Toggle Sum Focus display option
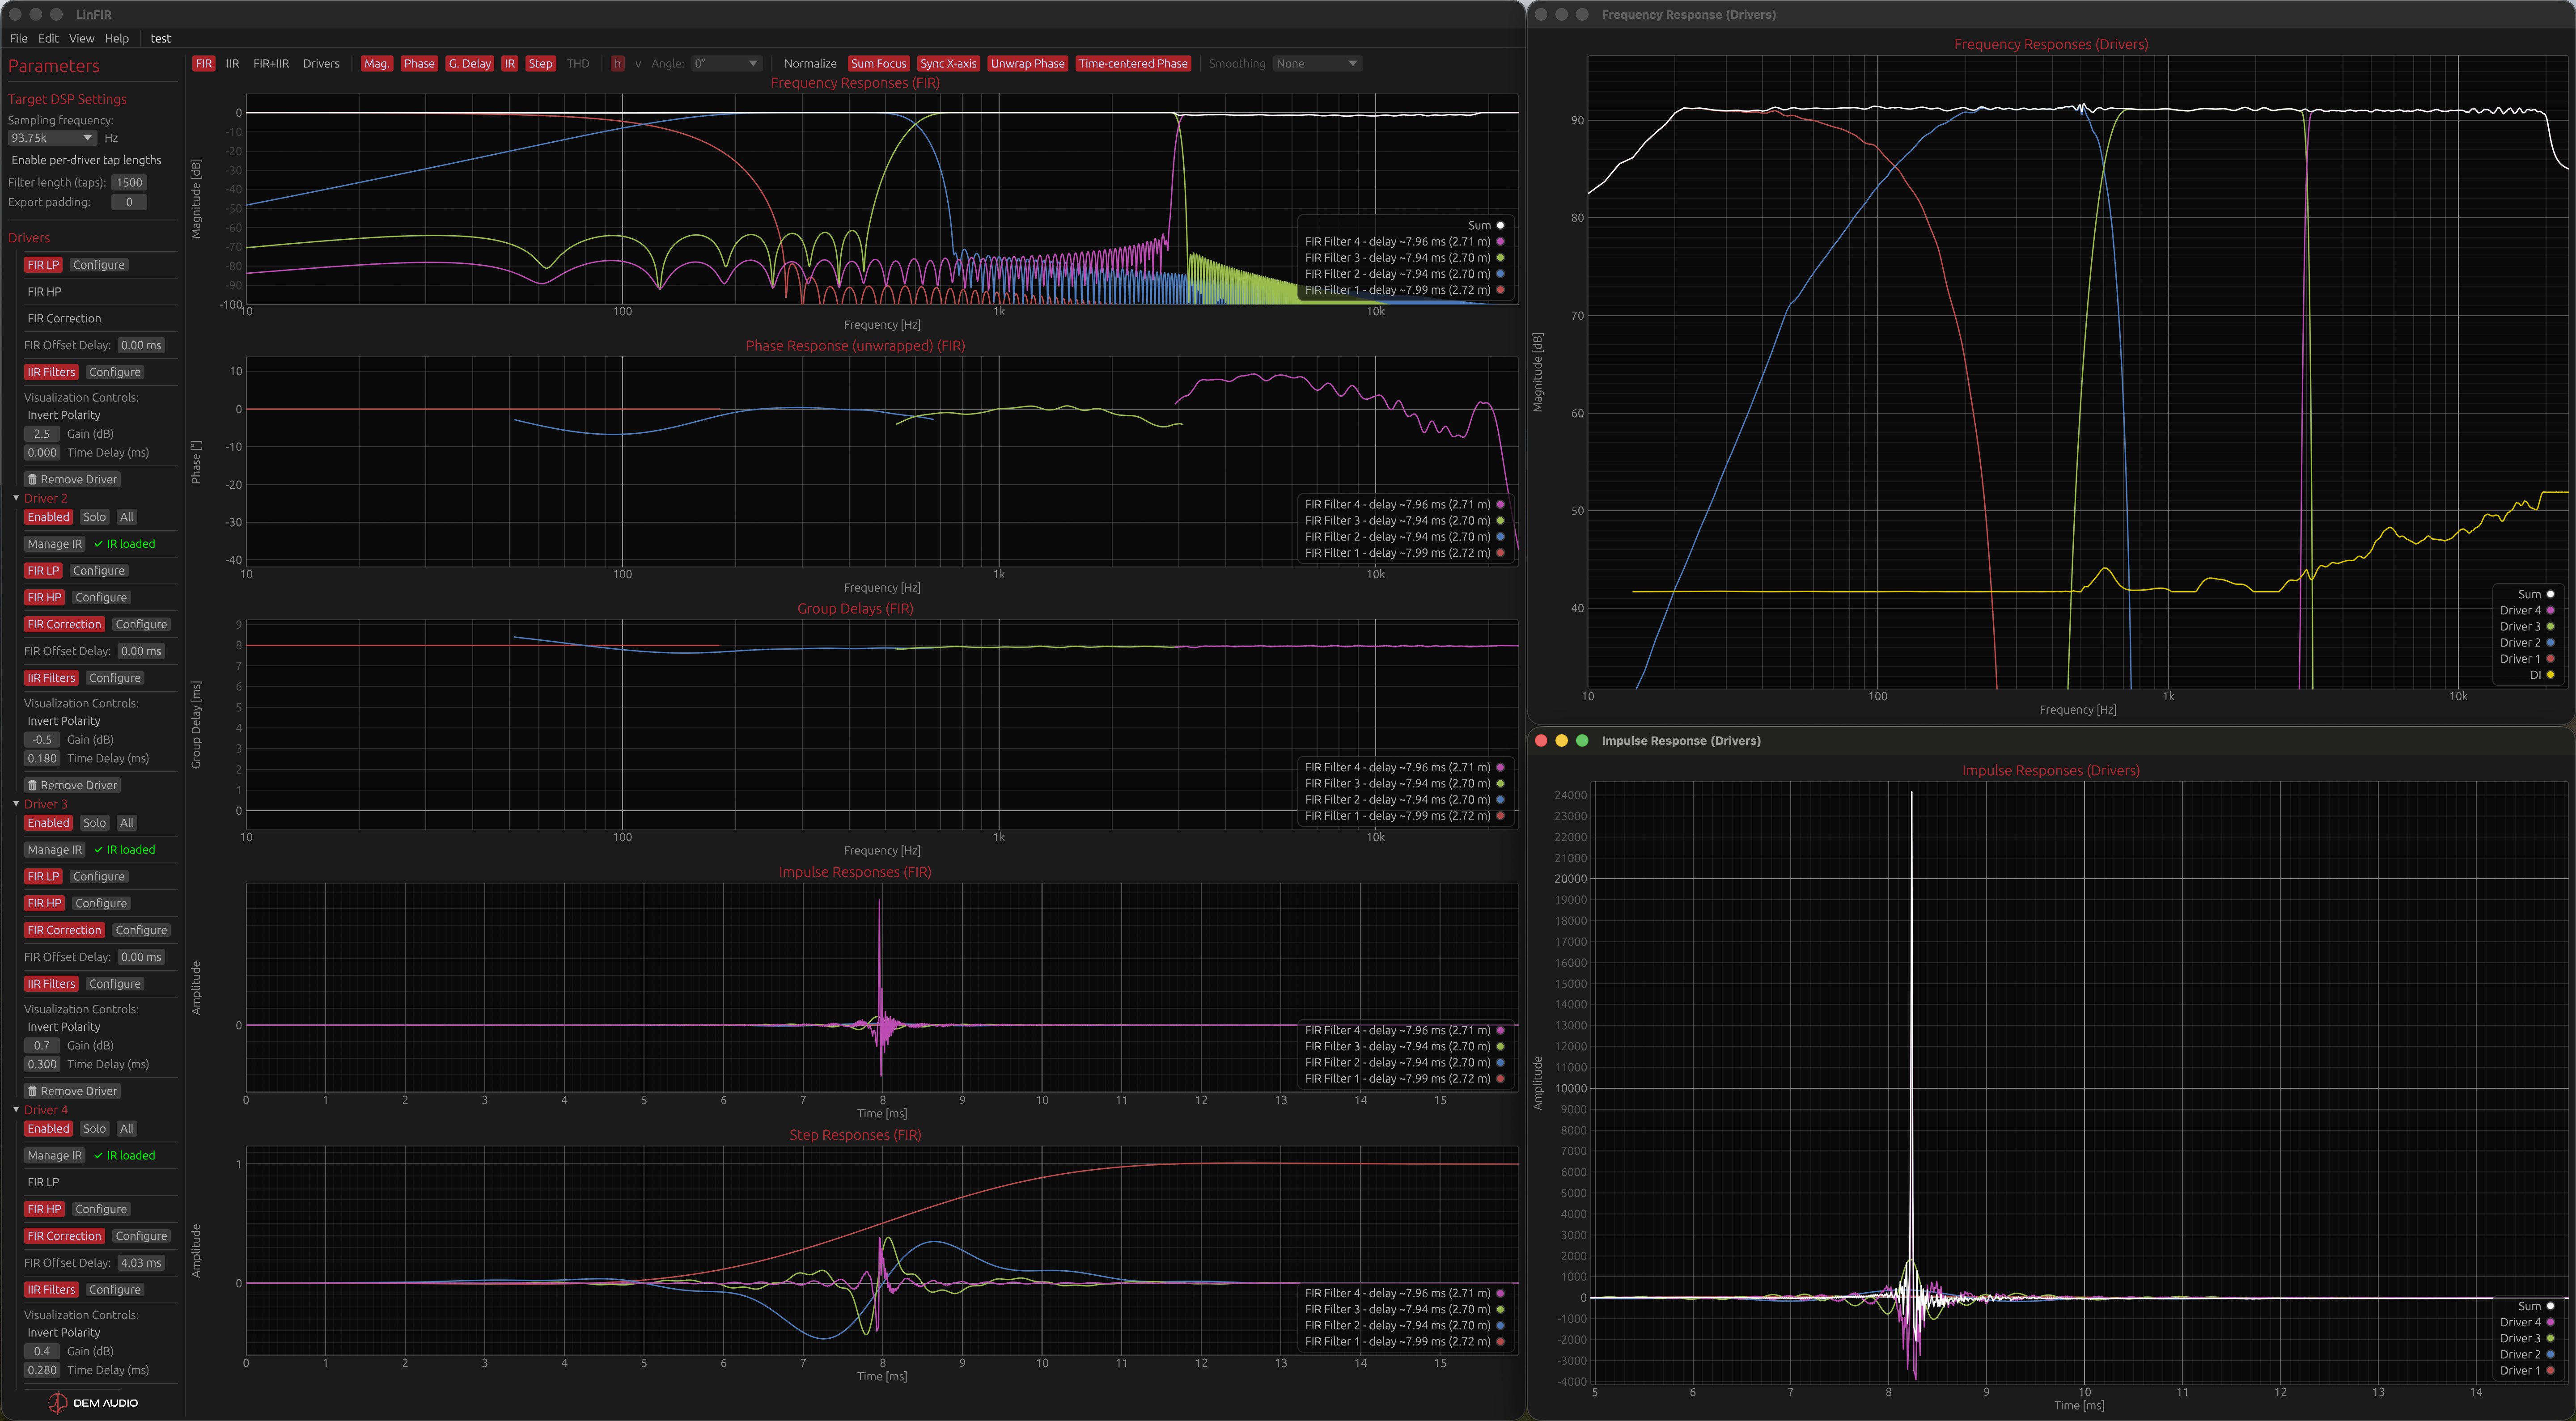The width and height of the screenshot is (2576, 1421). [878, 63]
